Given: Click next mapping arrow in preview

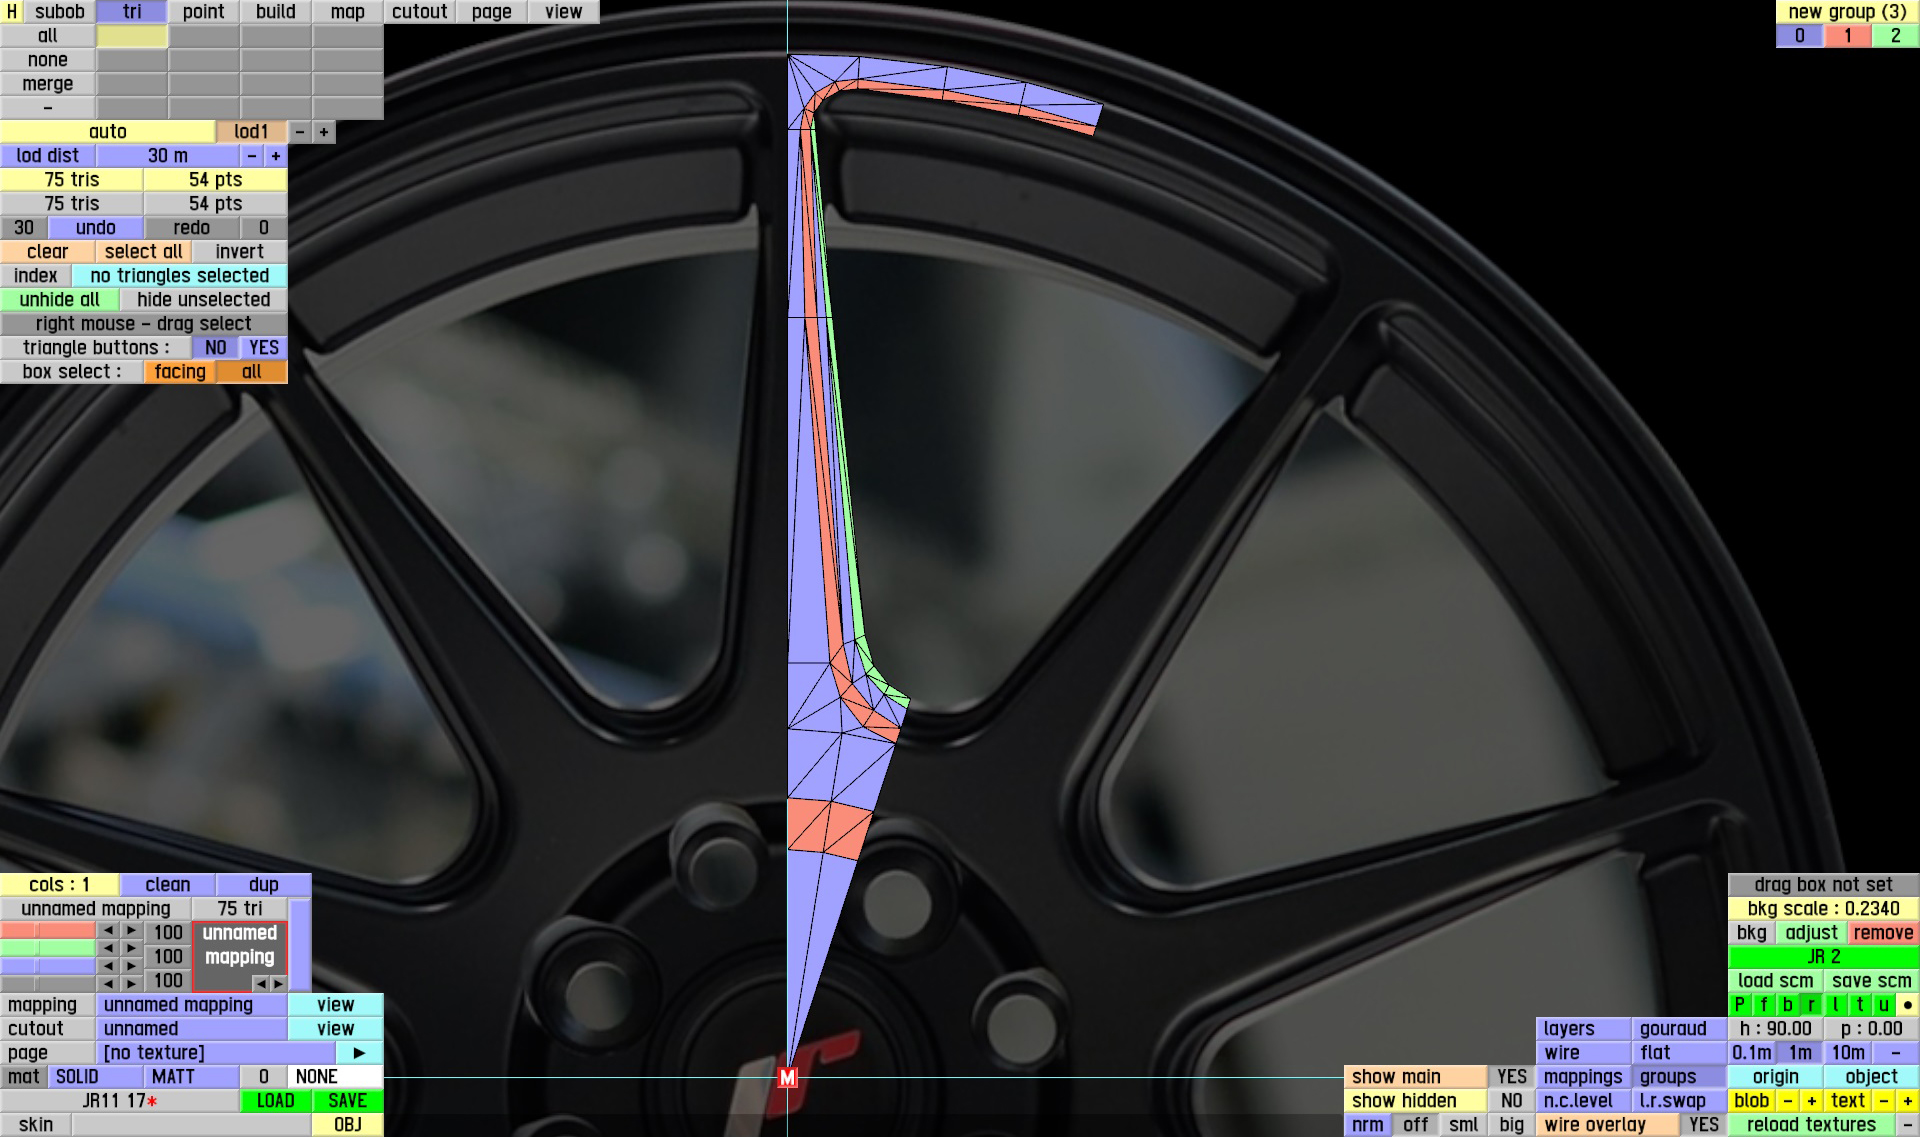Looking at the screenshot, I should tap(279, 983).
